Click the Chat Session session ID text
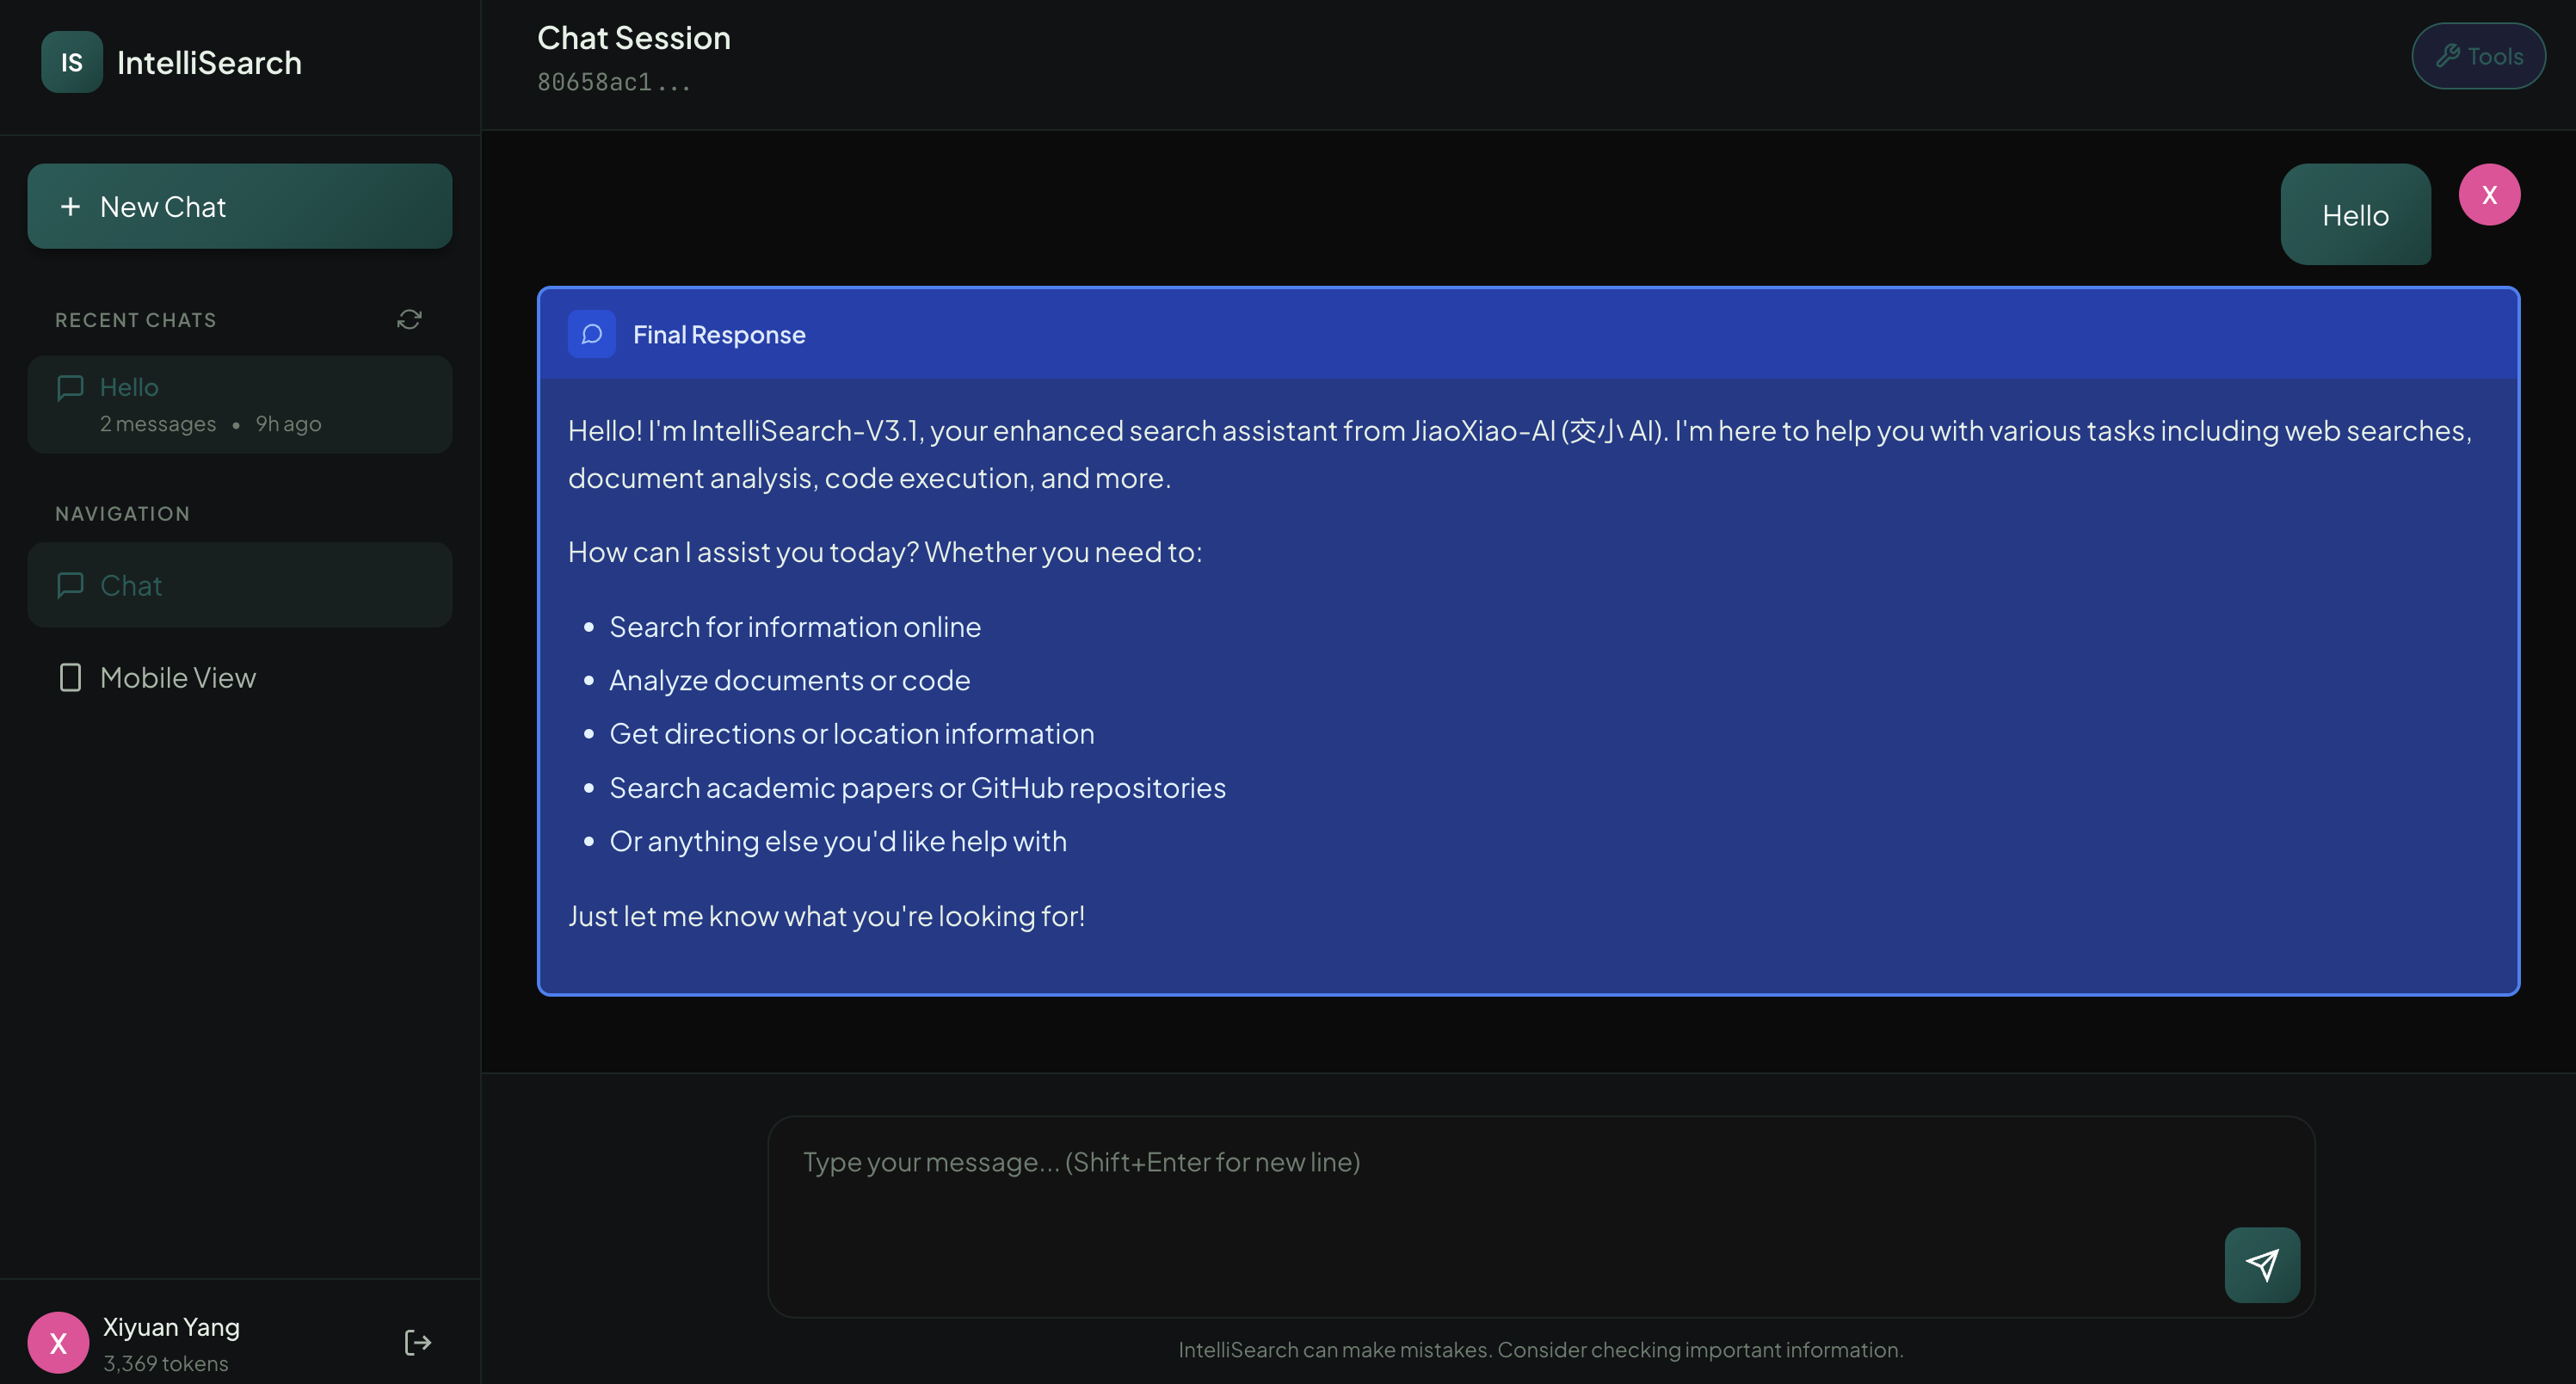Image resolution: width=2576 pixels, height=1384 pixels. pyautogui.click(x=613, y=82)
